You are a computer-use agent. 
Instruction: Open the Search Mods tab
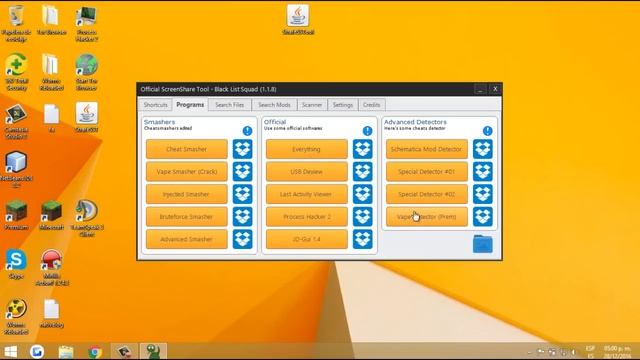[274, 105]
